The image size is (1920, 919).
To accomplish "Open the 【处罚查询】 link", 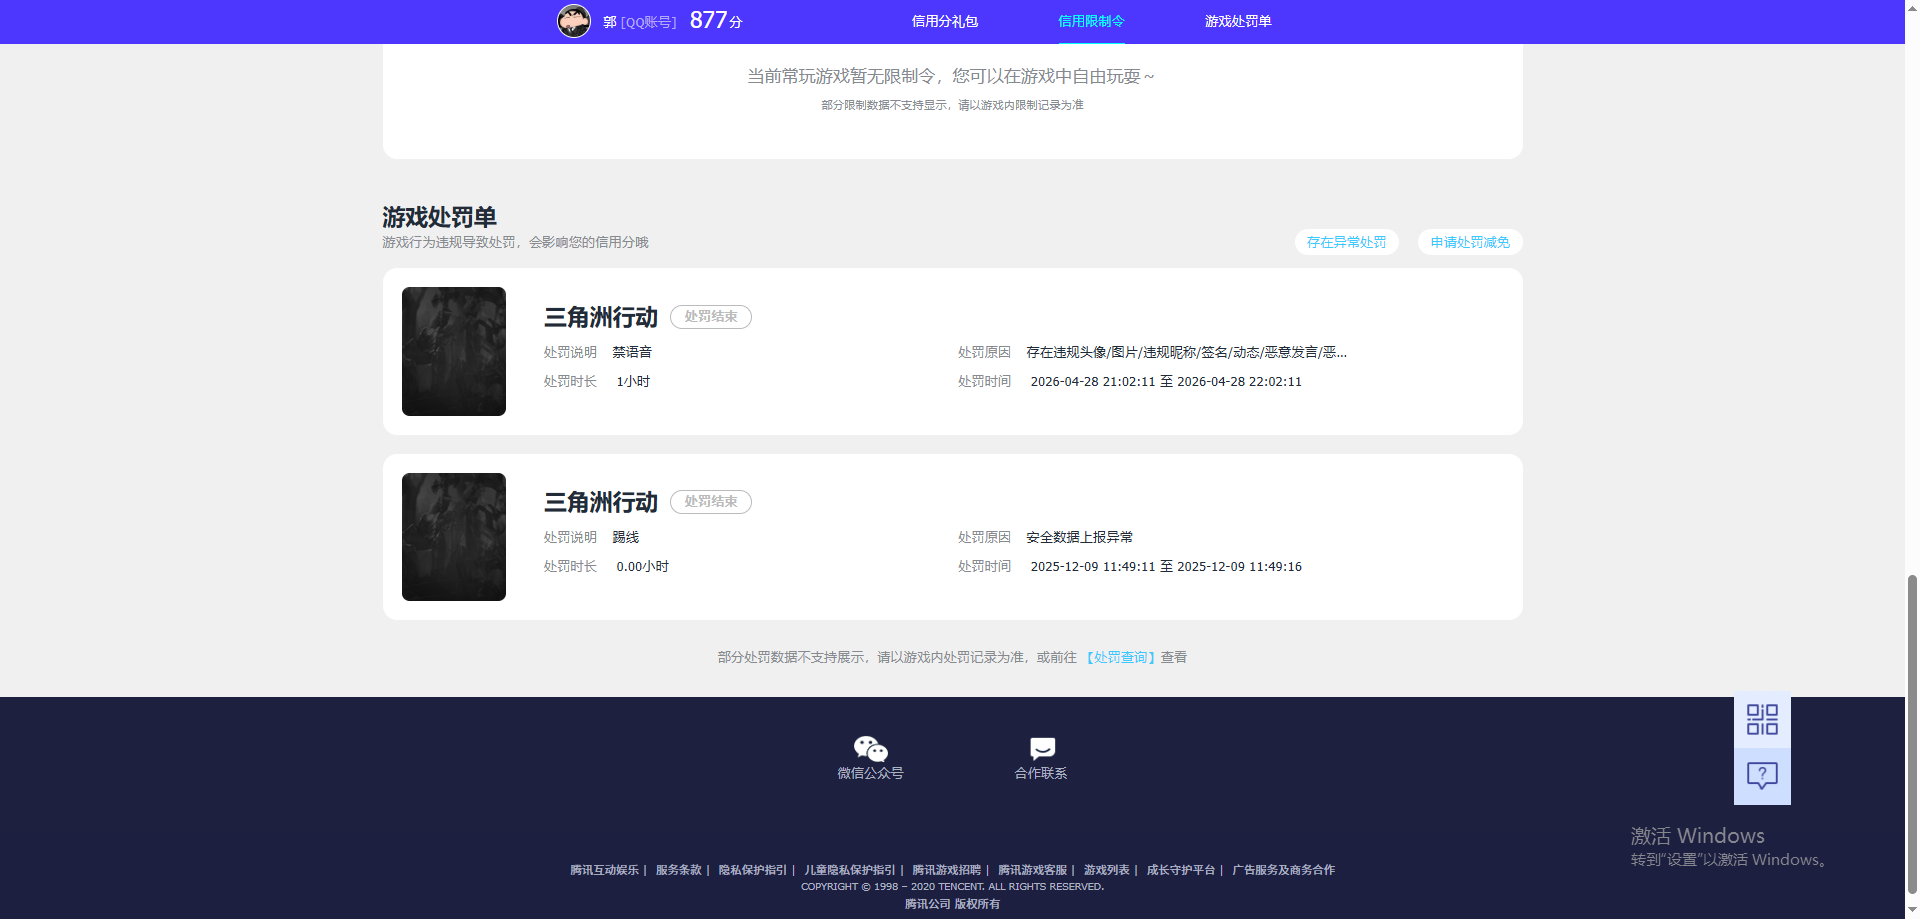I will click(x=1121, y=657).
